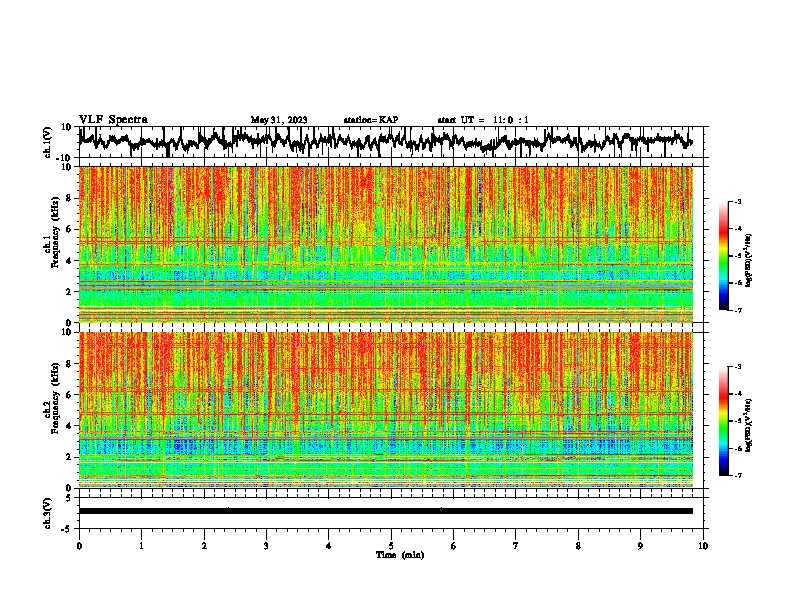Click the '5' tick on ch.3 voltage axis
Screen dimensions: 792x612
69,498
